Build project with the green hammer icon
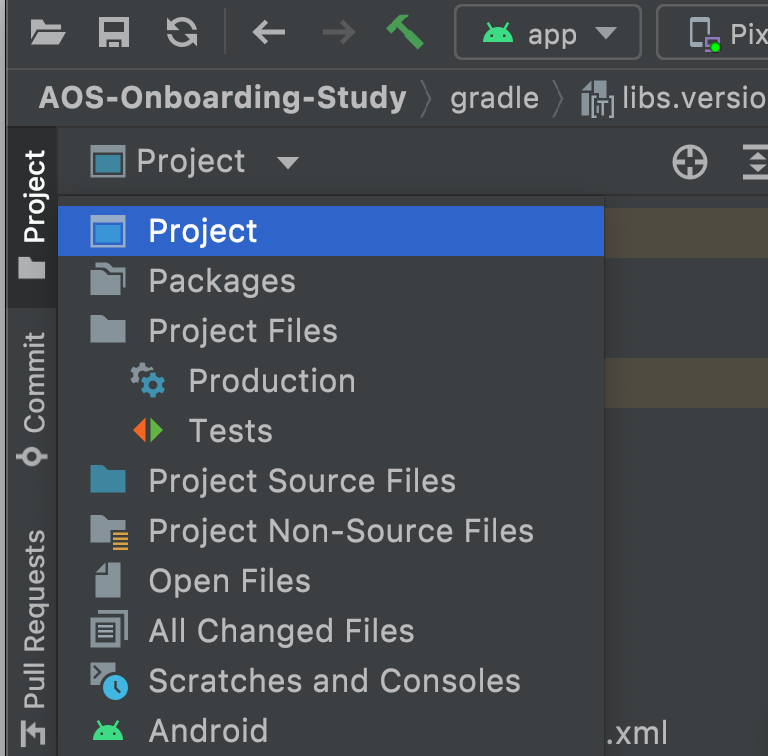The width and height of the screenshot is (768, 756). tap(404, 32)
